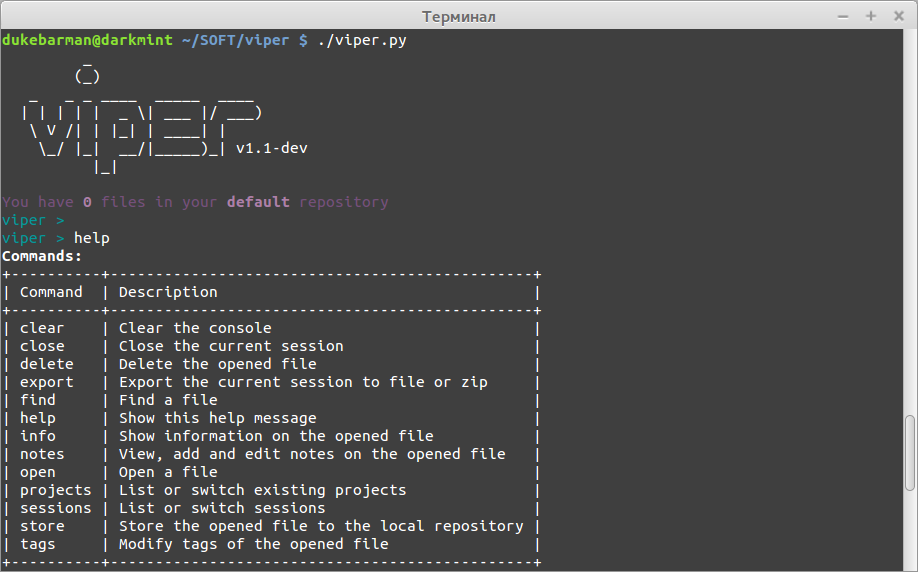This screenshot has height=572, width=918.
Task: Click the store command name
Action: [42, 526]
